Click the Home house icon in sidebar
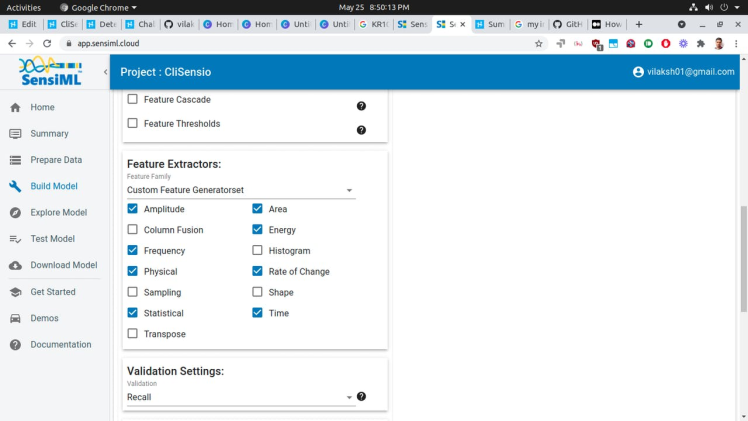The image size is (748, 421). 15,107
